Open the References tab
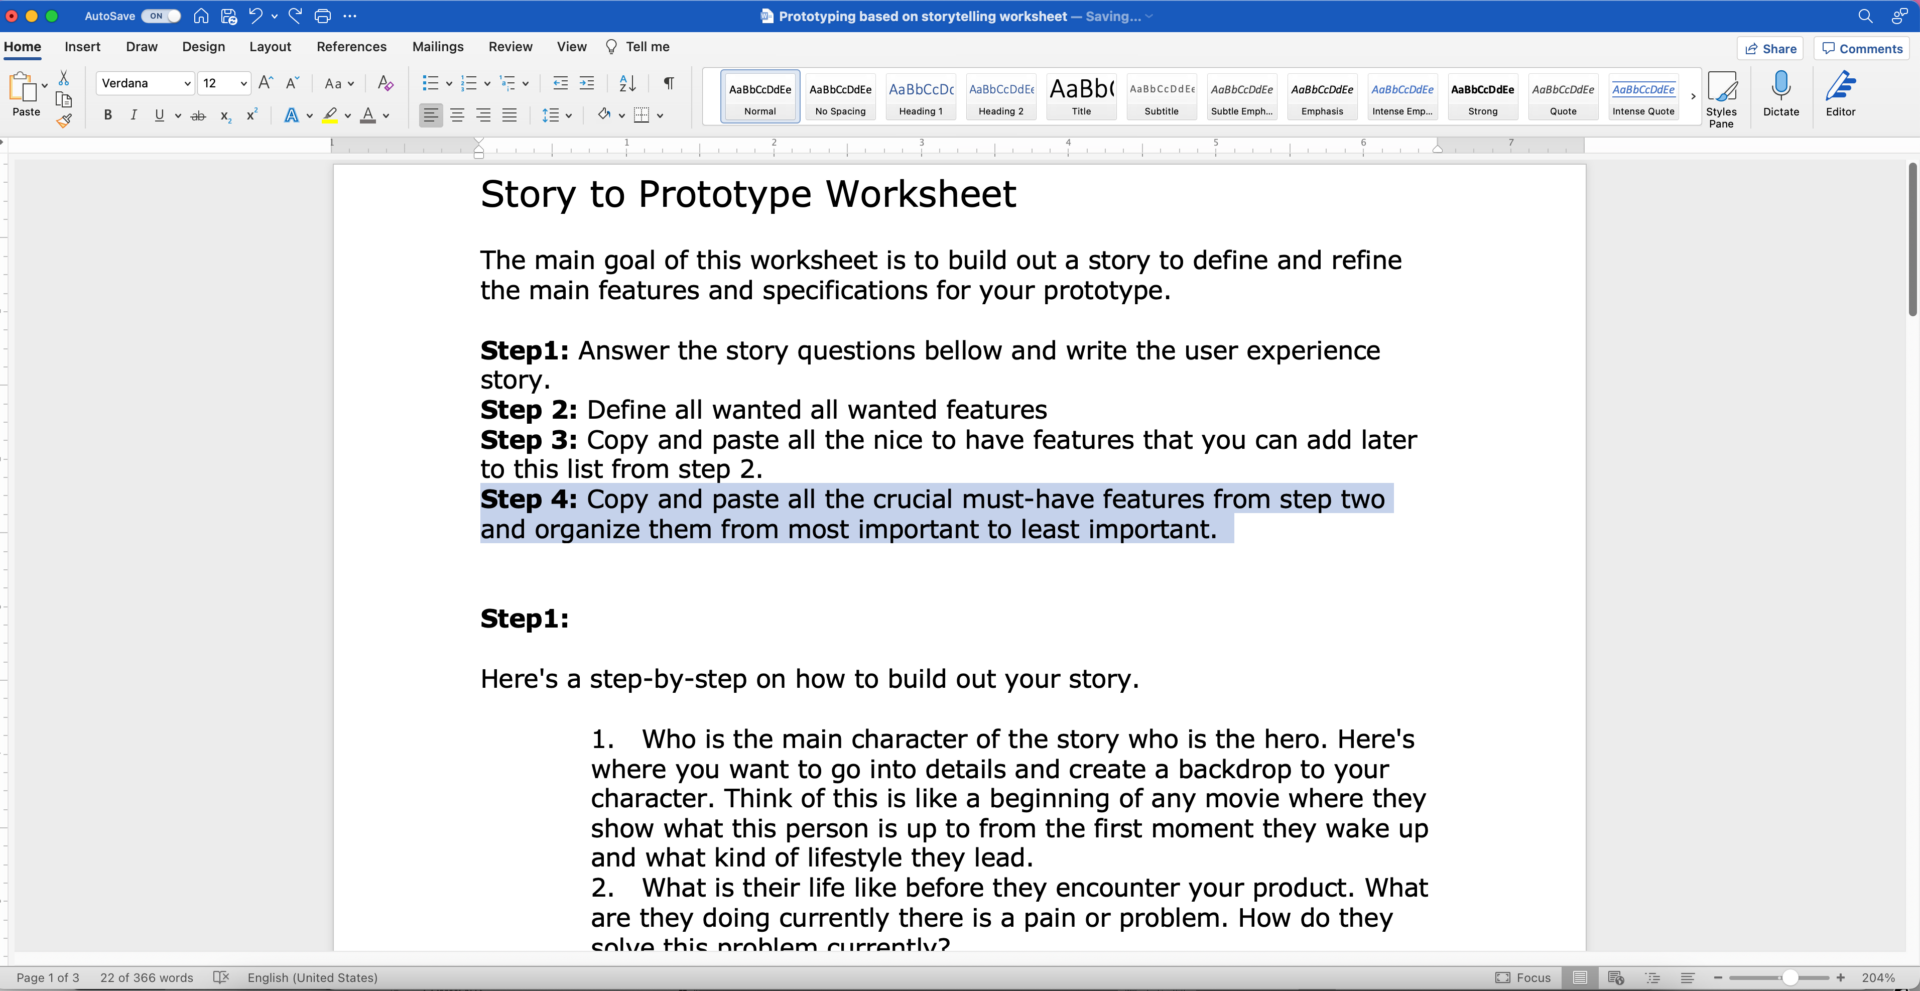 351,47
